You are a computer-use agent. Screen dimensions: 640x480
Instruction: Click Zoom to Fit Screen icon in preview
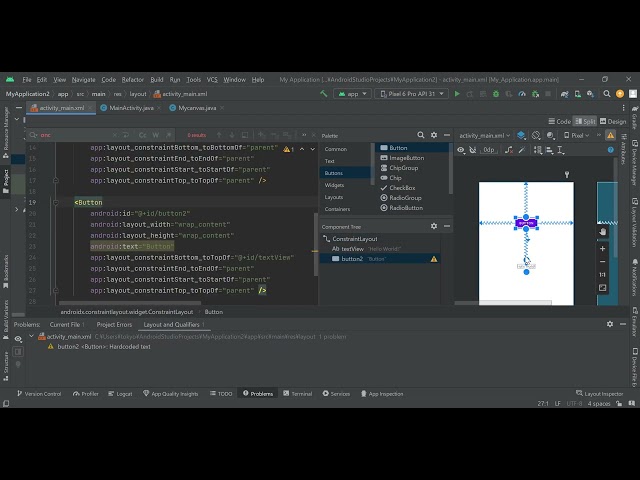click(602, 288)
